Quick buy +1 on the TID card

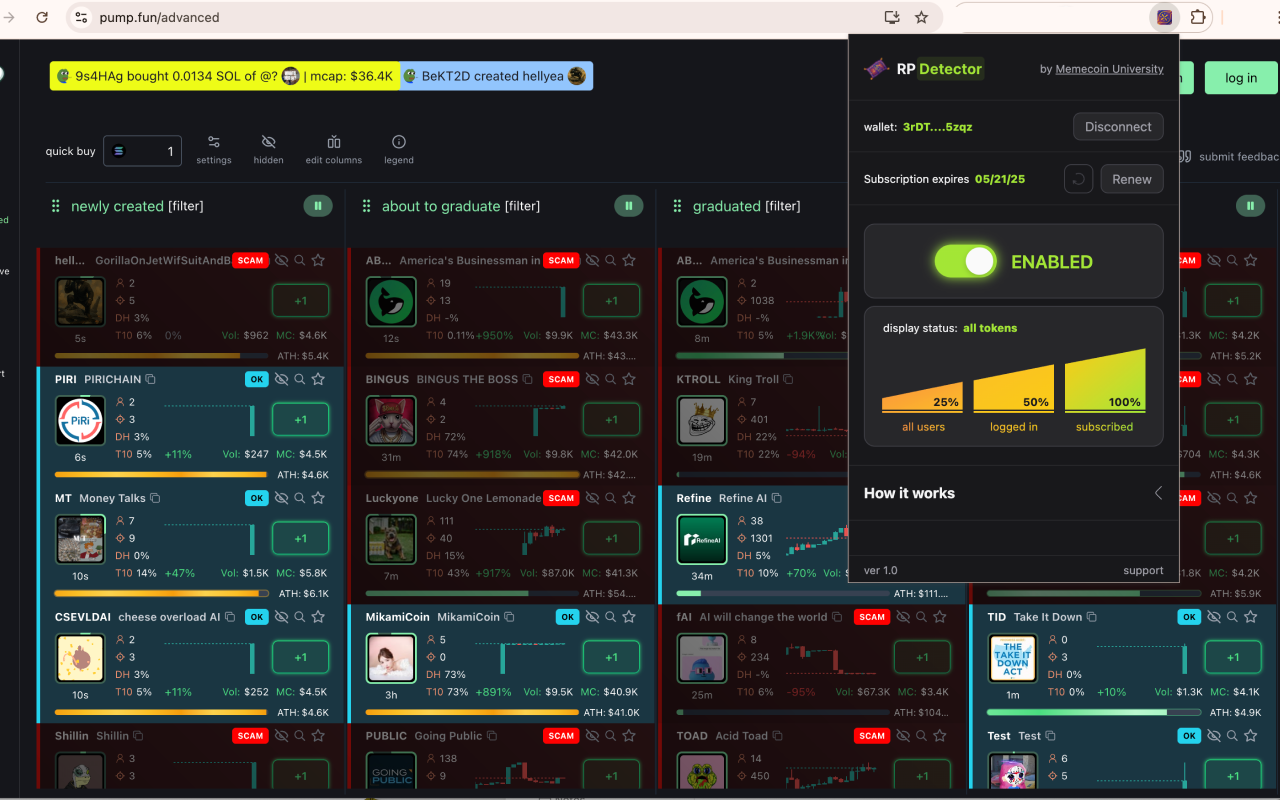point(1233,657)
